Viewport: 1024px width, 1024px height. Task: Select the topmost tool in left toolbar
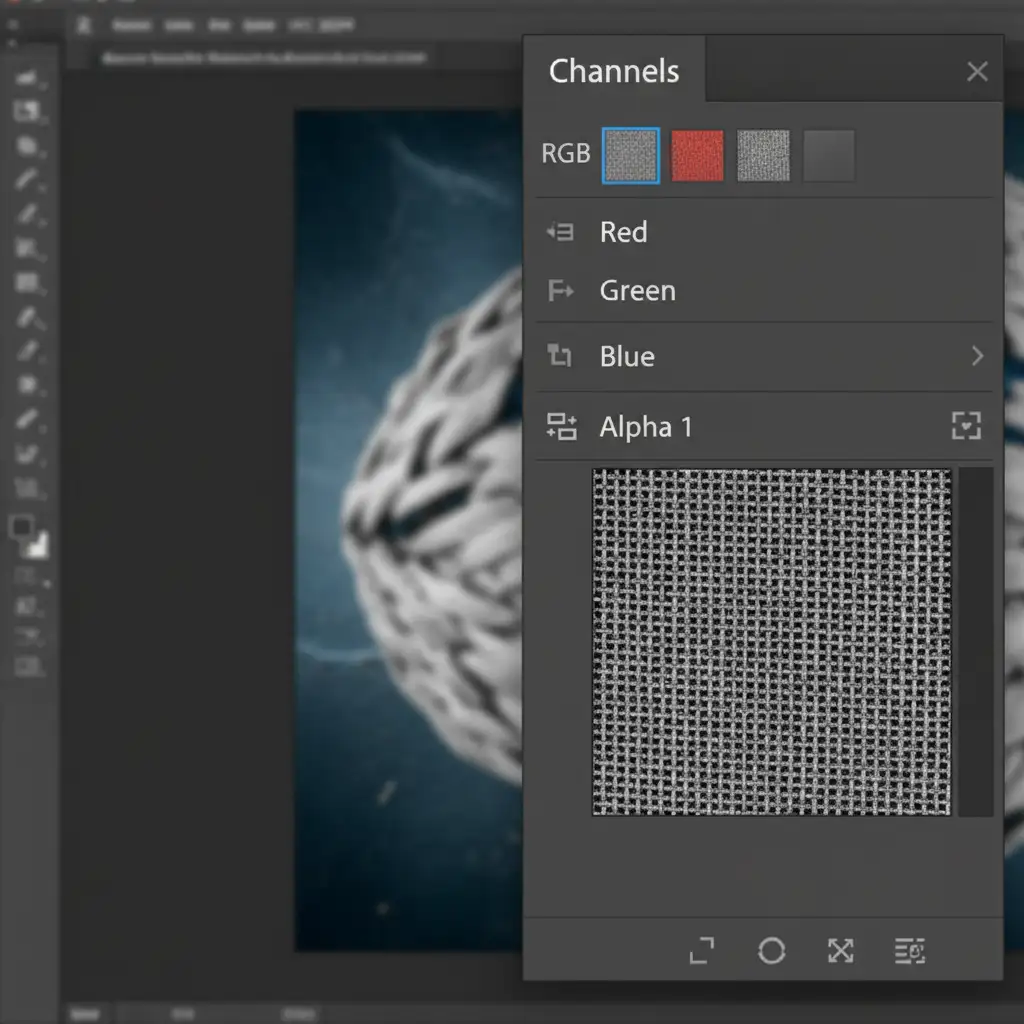point(27,77)
